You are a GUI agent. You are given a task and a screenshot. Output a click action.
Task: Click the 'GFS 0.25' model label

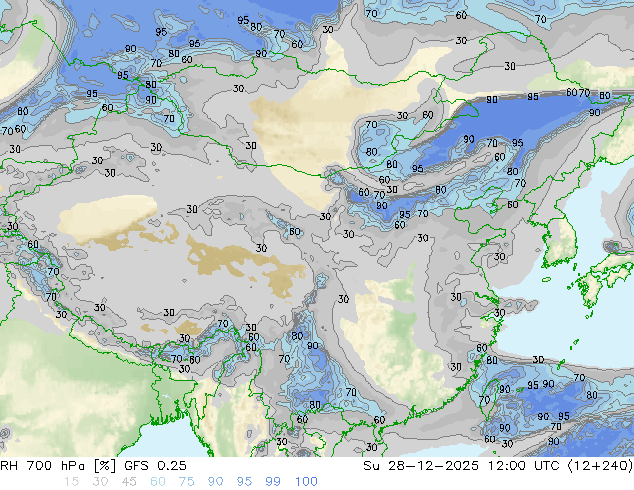pyautogui.click(x=155, y=466)
